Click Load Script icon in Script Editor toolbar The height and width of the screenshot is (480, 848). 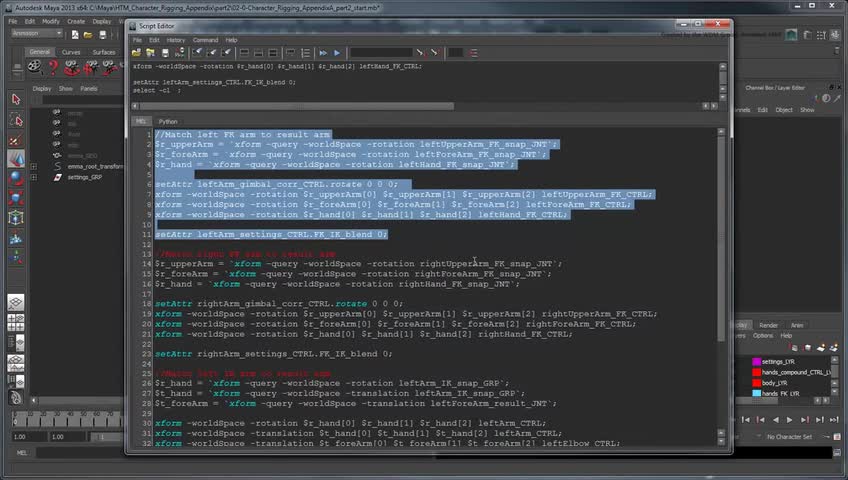[136, 52]
